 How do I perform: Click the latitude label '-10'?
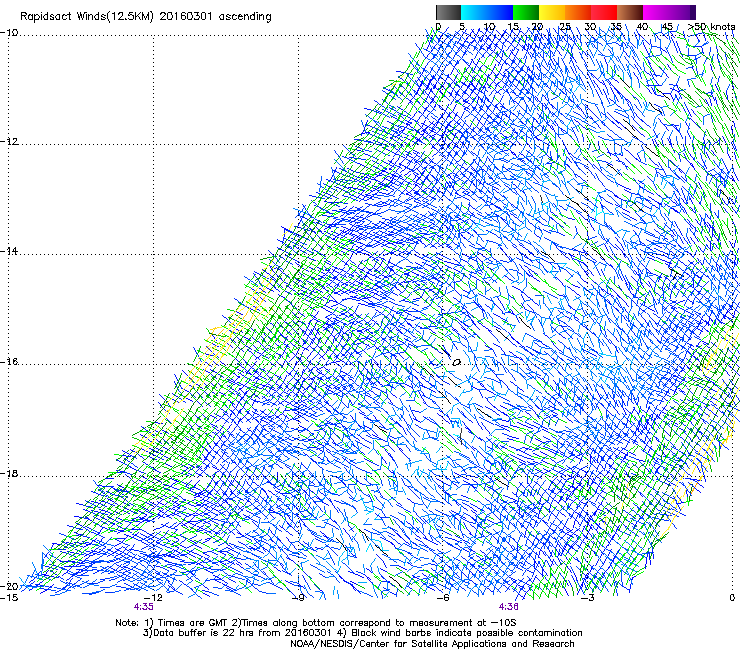(10, 33)
